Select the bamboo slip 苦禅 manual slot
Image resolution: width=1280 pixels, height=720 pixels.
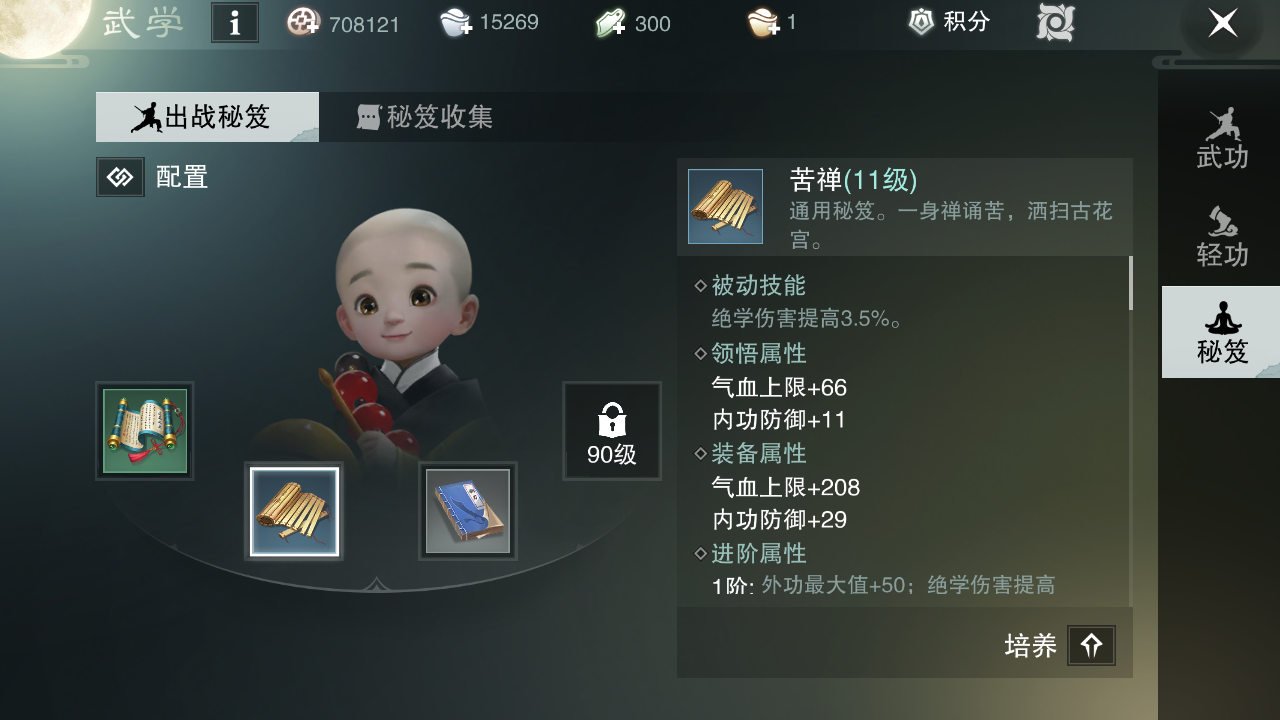pyautogui.click(x=294, y=511)
